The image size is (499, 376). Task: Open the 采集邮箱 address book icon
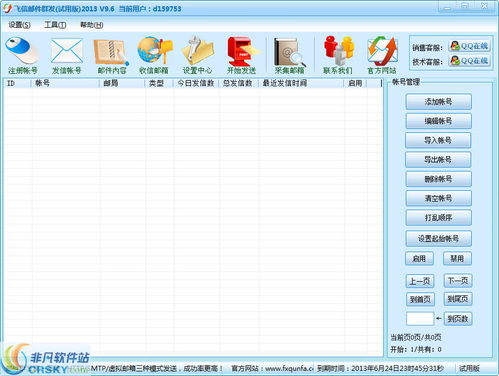tap(289, 55)
